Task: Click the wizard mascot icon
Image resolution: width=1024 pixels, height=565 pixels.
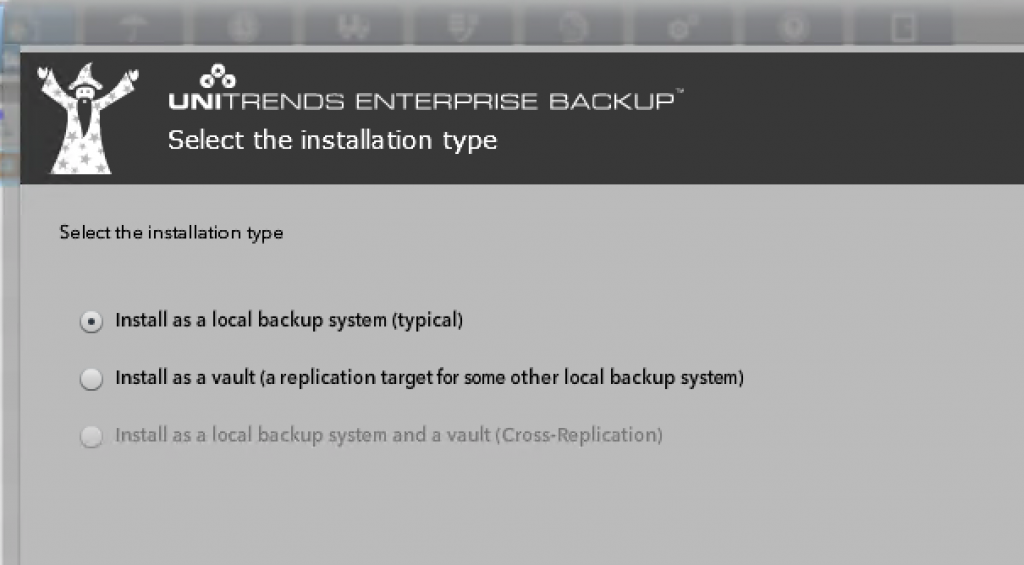Action: click(x=87, y=119)
